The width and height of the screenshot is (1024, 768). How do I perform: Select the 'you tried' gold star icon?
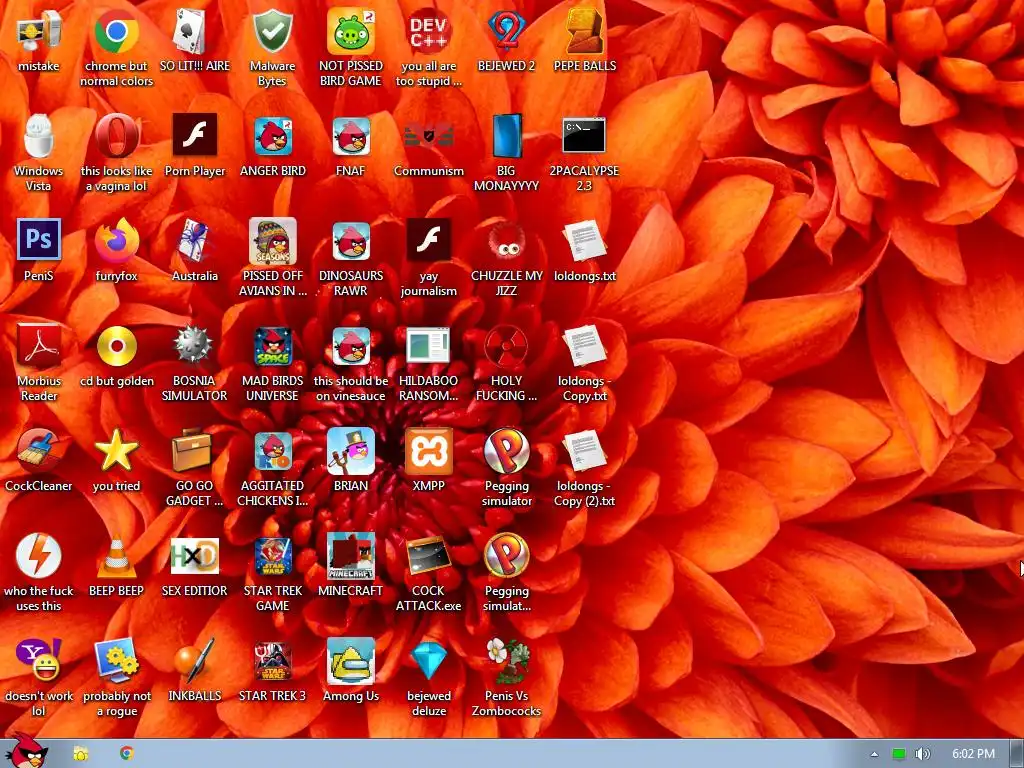tap(116, 451)
